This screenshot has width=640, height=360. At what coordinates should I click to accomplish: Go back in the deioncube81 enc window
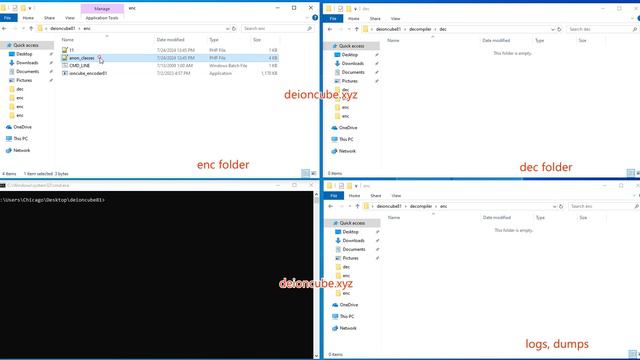click(4, 29)
